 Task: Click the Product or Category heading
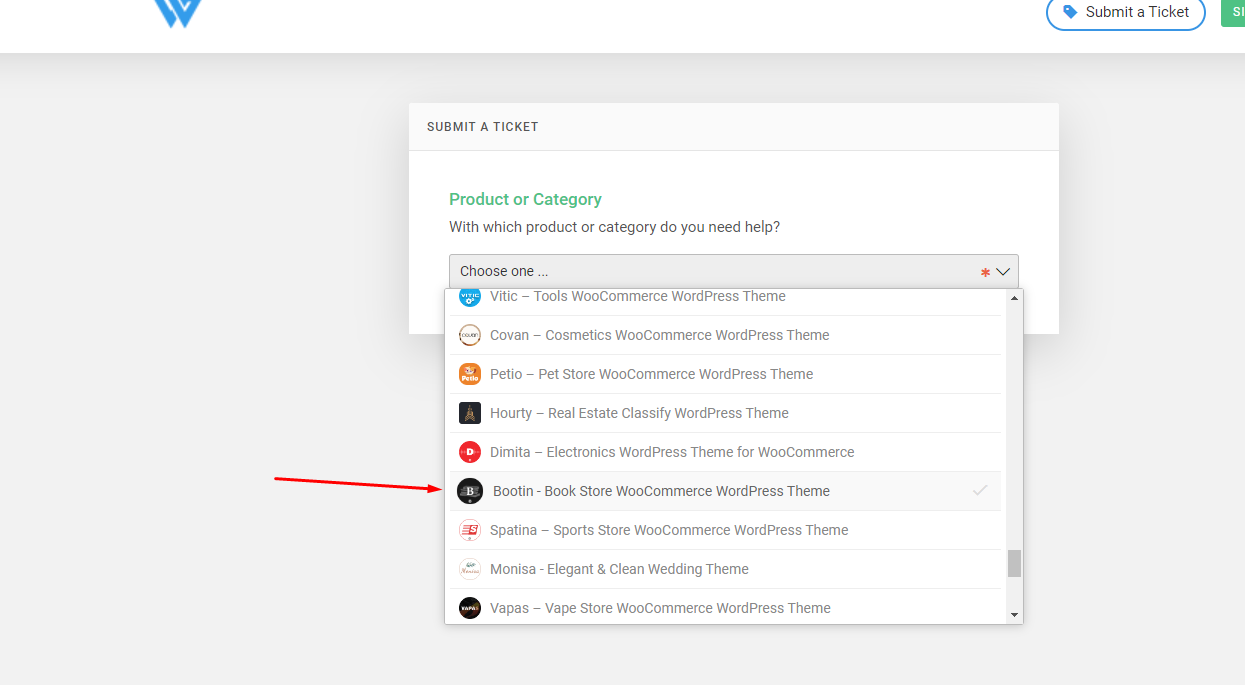coord(525,199)
